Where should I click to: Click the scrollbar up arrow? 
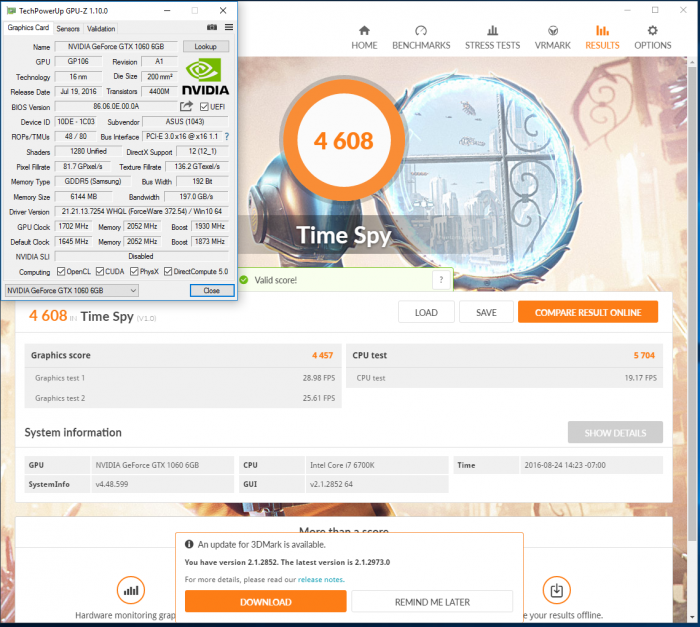692,61
